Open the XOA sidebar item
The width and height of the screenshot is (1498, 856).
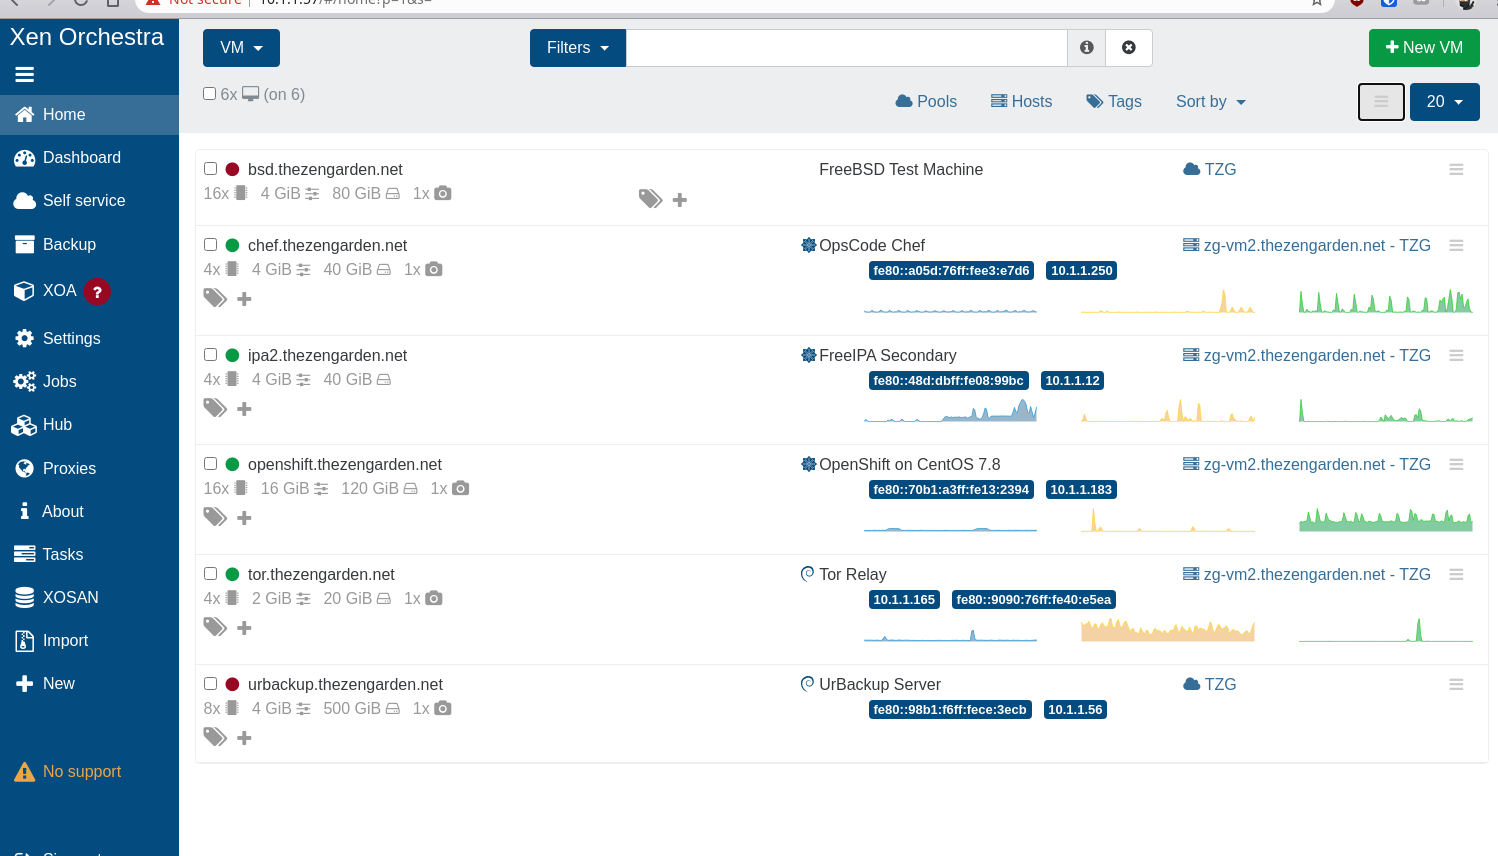point(89,291)
